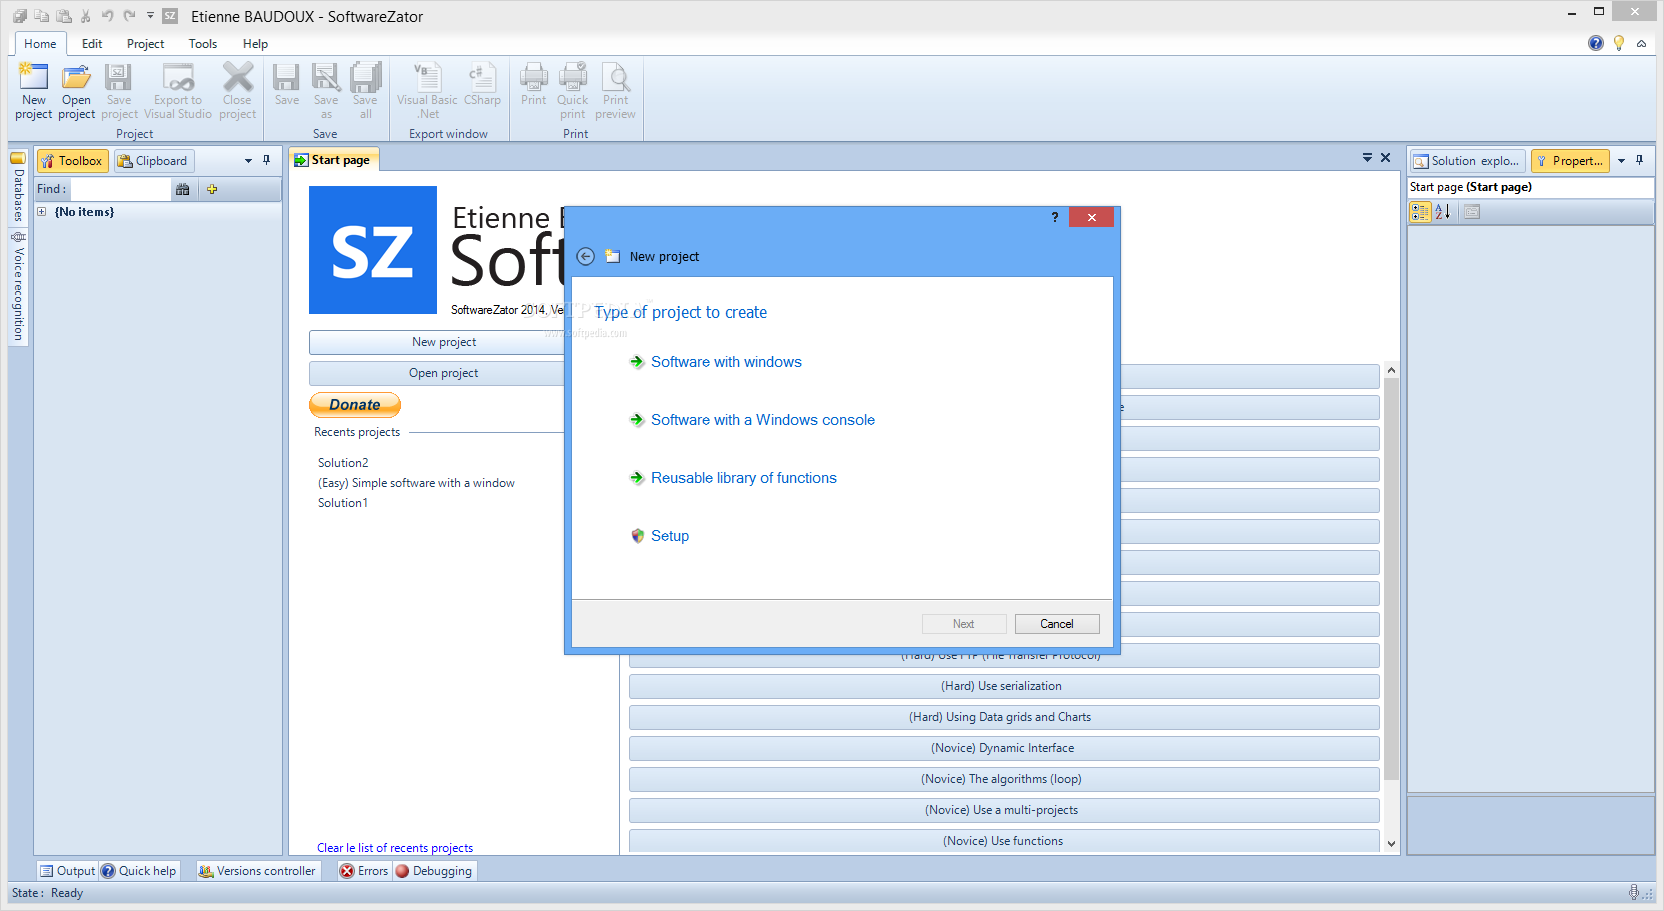Pin the Toolbox panel with pushpin
The image size is (1664, 911).
[267, 160]
